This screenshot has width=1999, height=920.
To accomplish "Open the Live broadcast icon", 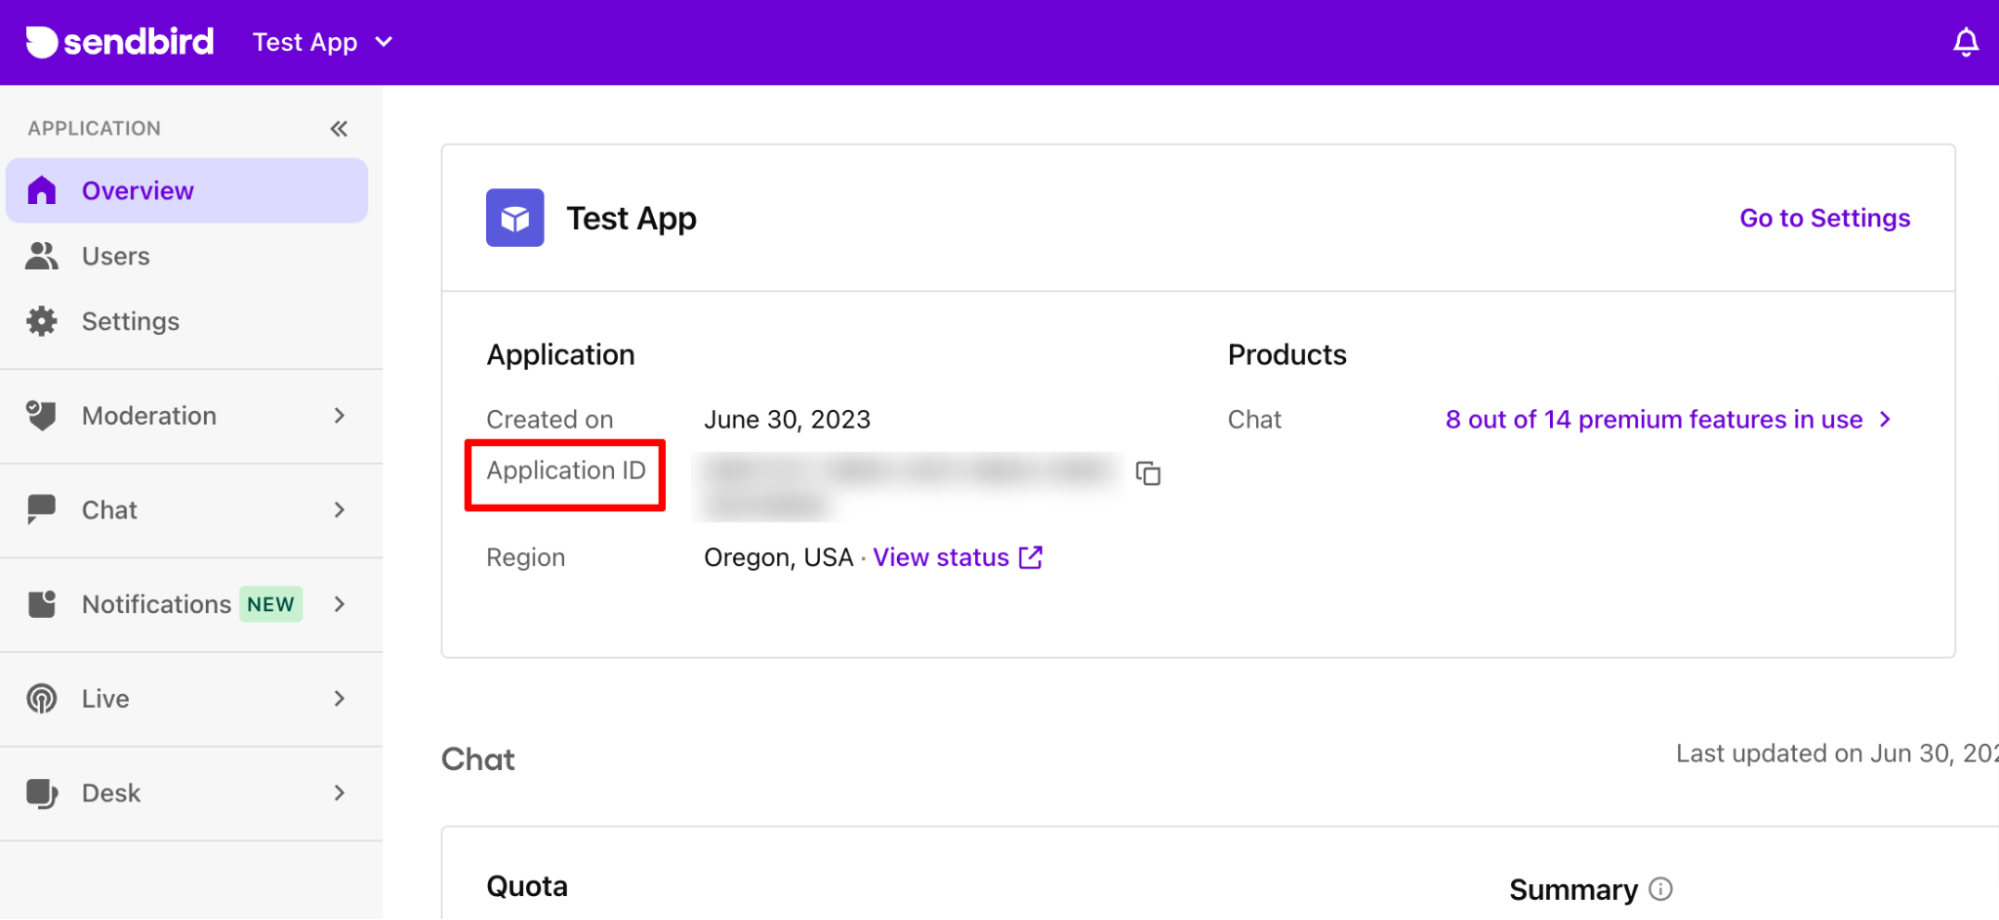I will pos(42,698).
